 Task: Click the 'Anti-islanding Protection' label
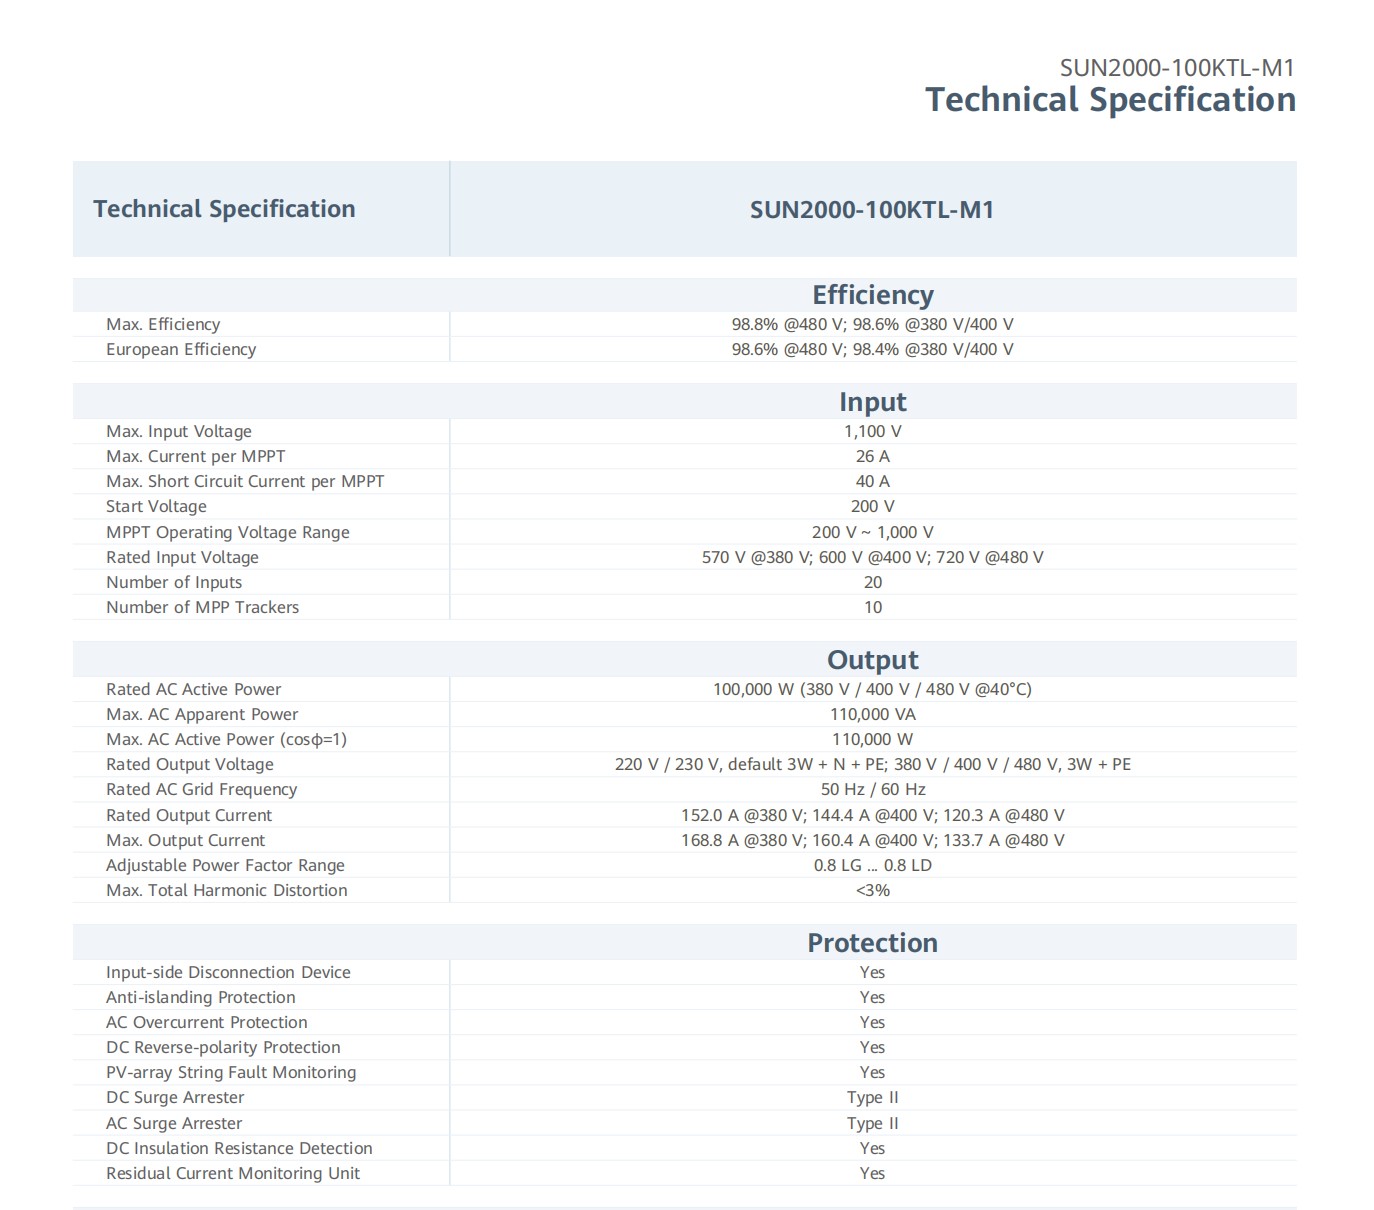[201, 997]
